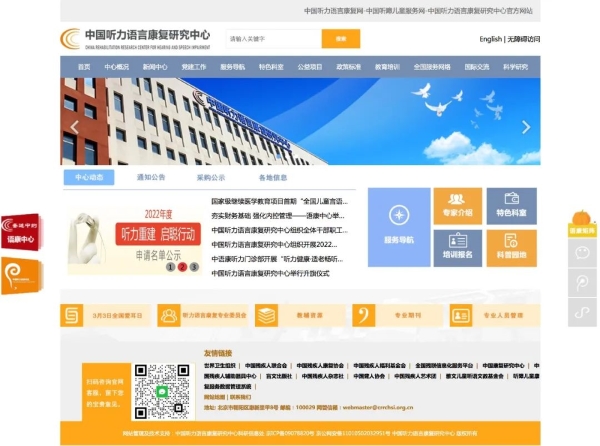Open news item 研究中心组织开展2022
Image resolution: width=600 pixels, height=446 pixels.
tap(274, 244)
